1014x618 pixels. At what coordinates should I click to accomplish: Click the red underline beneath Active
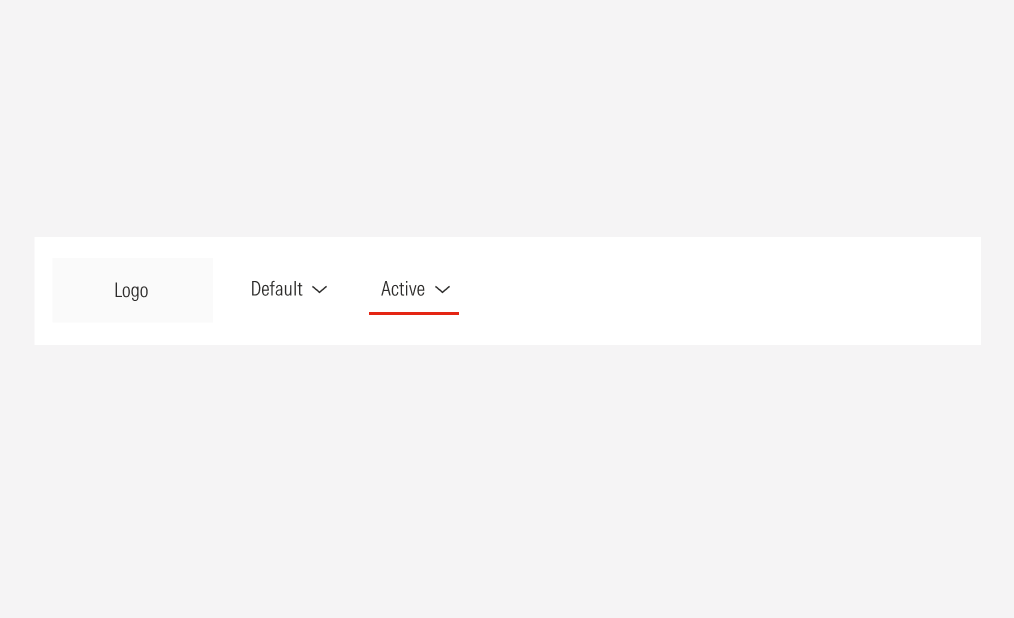tap(414, 313)
